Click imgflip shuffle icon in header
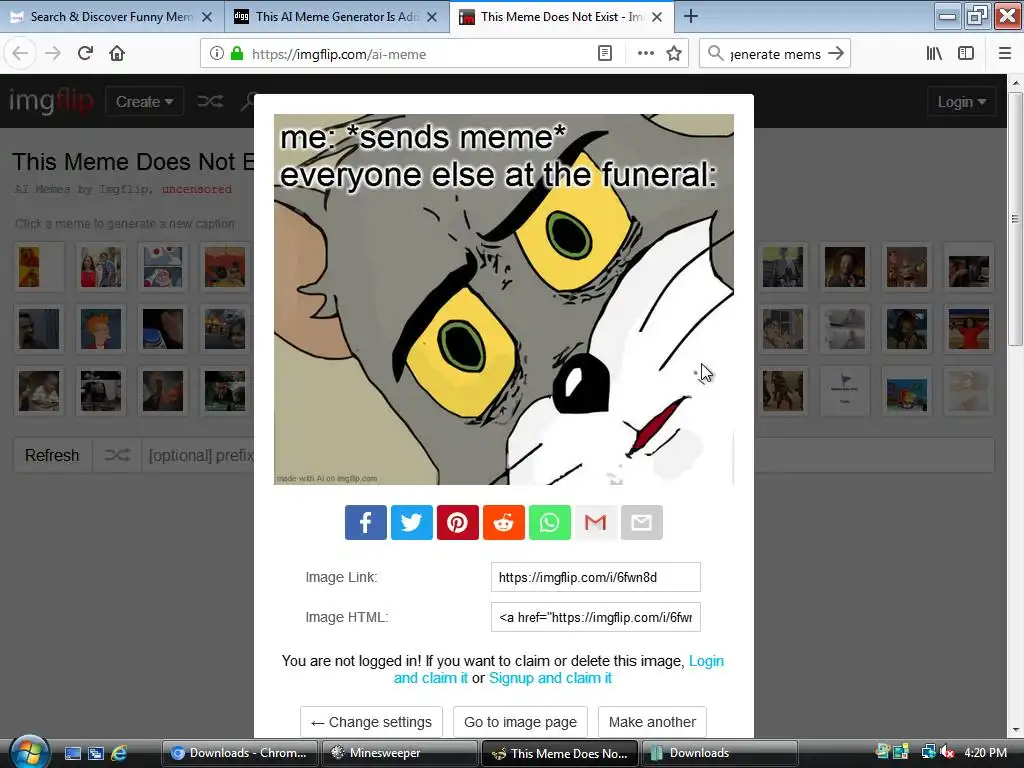Screen dimensions: 1024x768 [210, 101]
